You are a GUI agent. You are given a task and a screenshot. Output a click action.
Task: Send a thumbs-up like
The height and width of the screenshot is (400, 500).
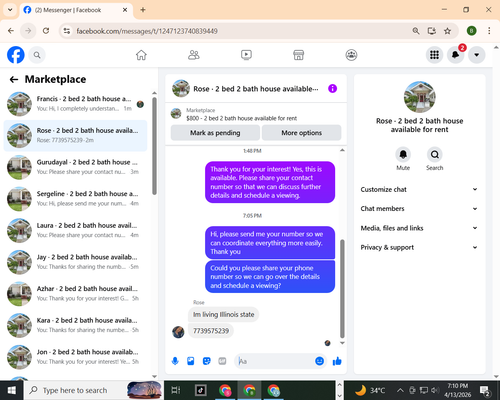click(x=337, y=361)
